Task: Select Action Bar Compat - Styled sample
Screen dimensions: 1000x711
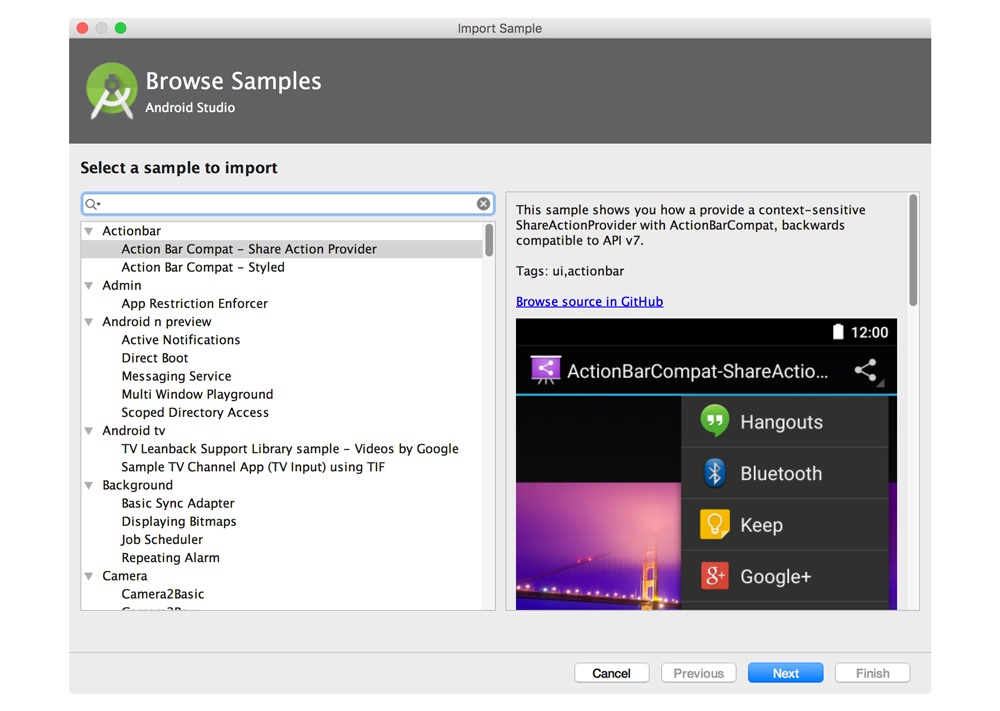Action: 203,267
